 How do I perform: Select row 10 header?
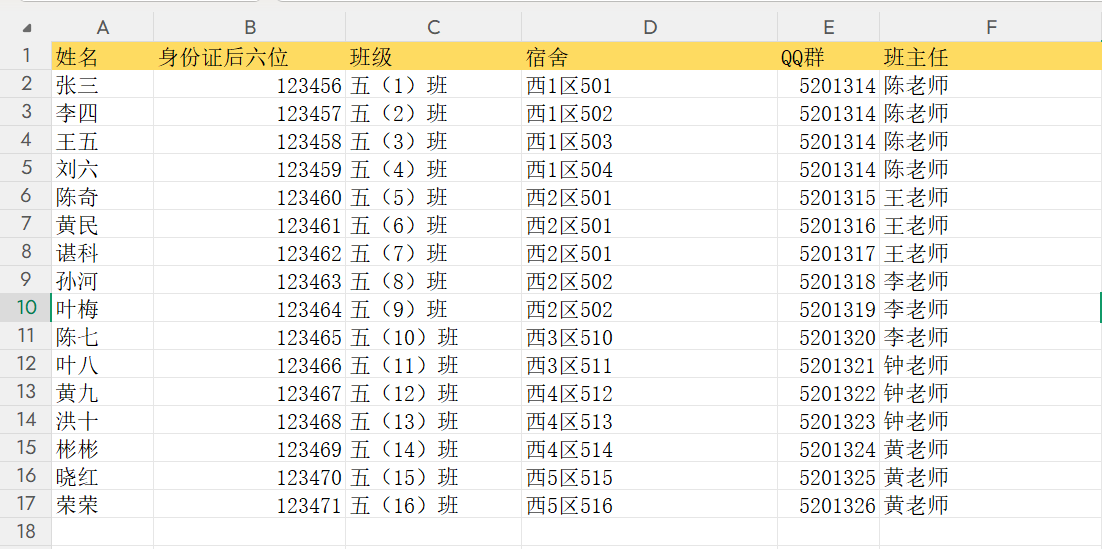26,308
